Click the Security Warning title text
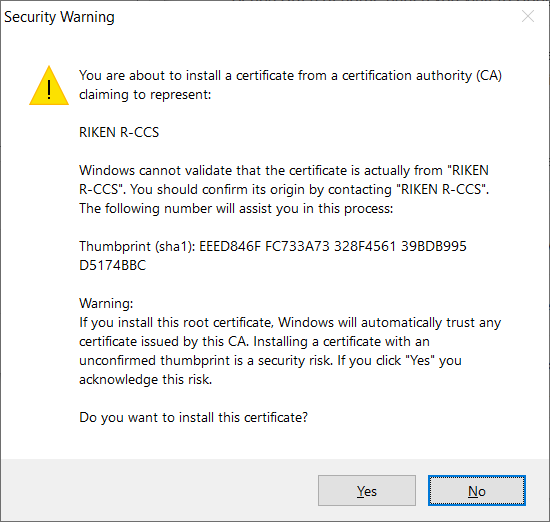The image size is (550, 522). (59, 17)
